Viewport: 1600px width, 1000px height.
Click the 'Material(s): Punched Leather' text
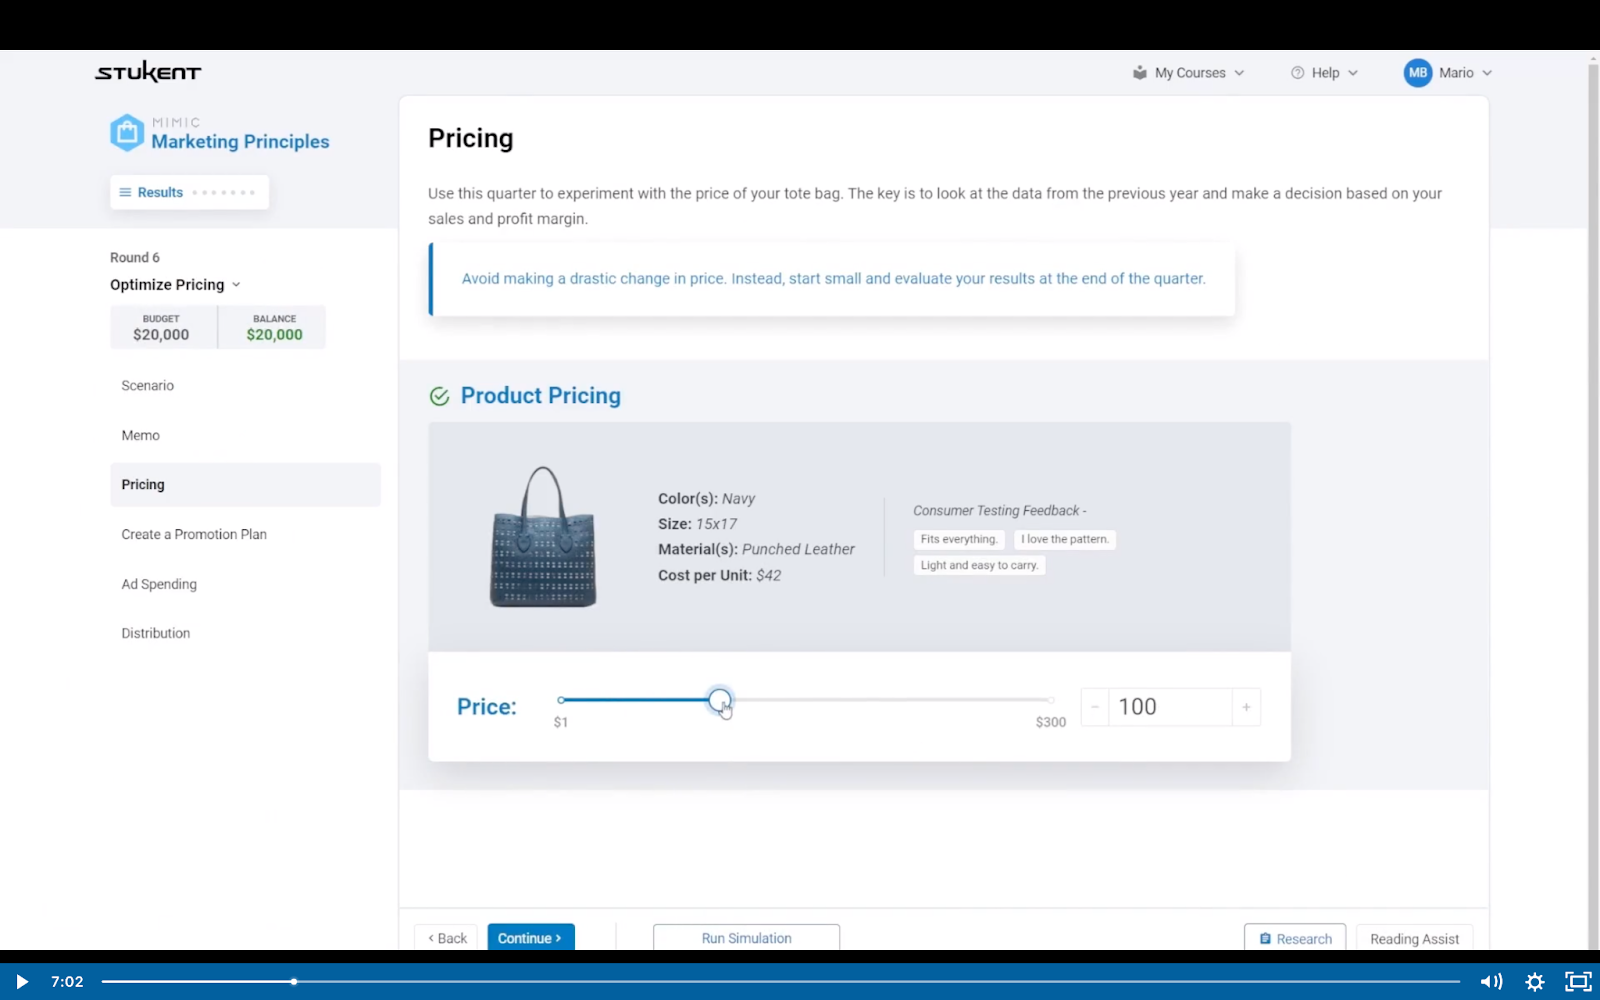pos(756,550)
